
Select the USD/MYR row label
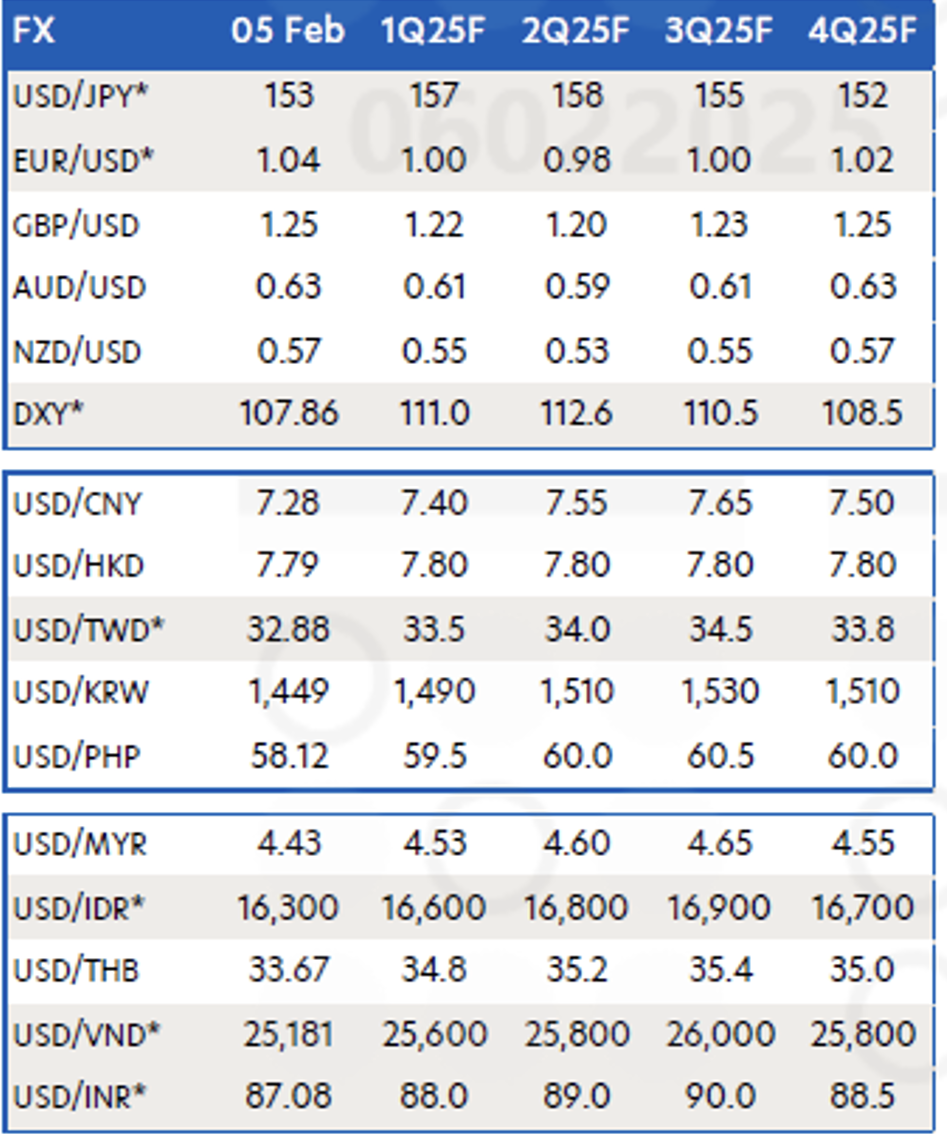(x=80, y=844)
